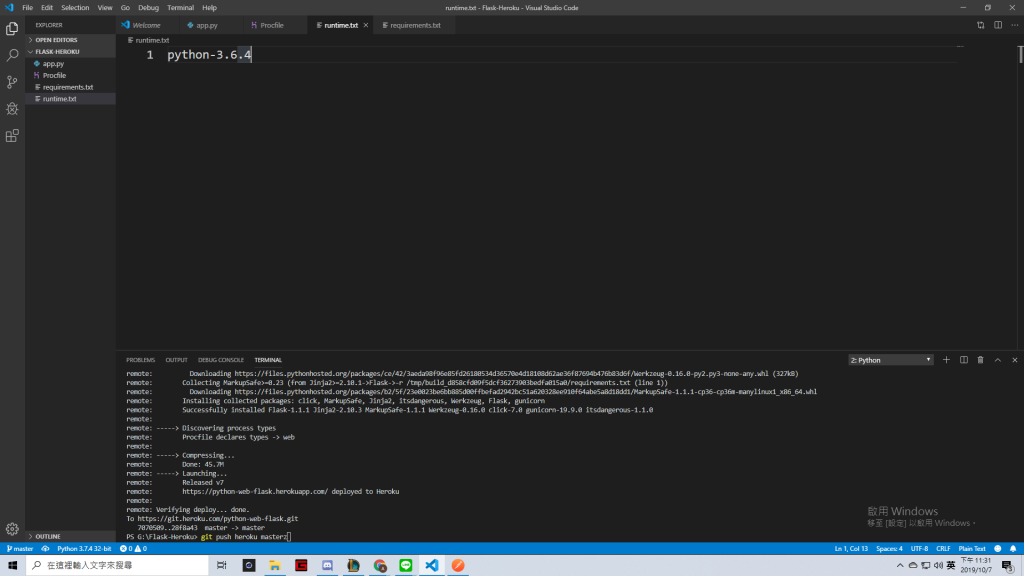The image size is (1024, 576).
Task: Open Task View on the taskbar
Action: pos(221,565)
